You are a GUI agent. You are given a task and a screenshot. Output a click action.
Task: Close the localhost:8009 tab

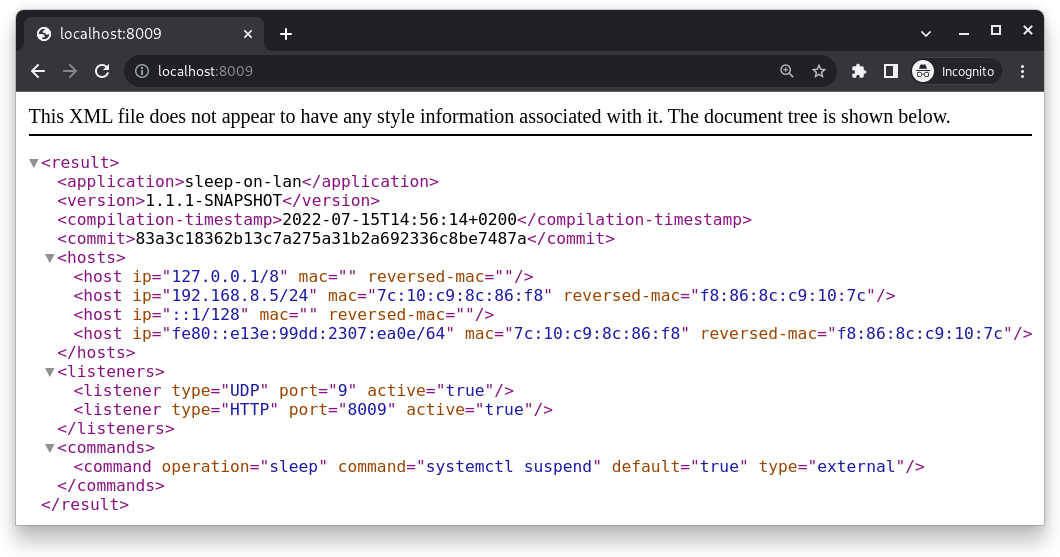tap(247, 34)
